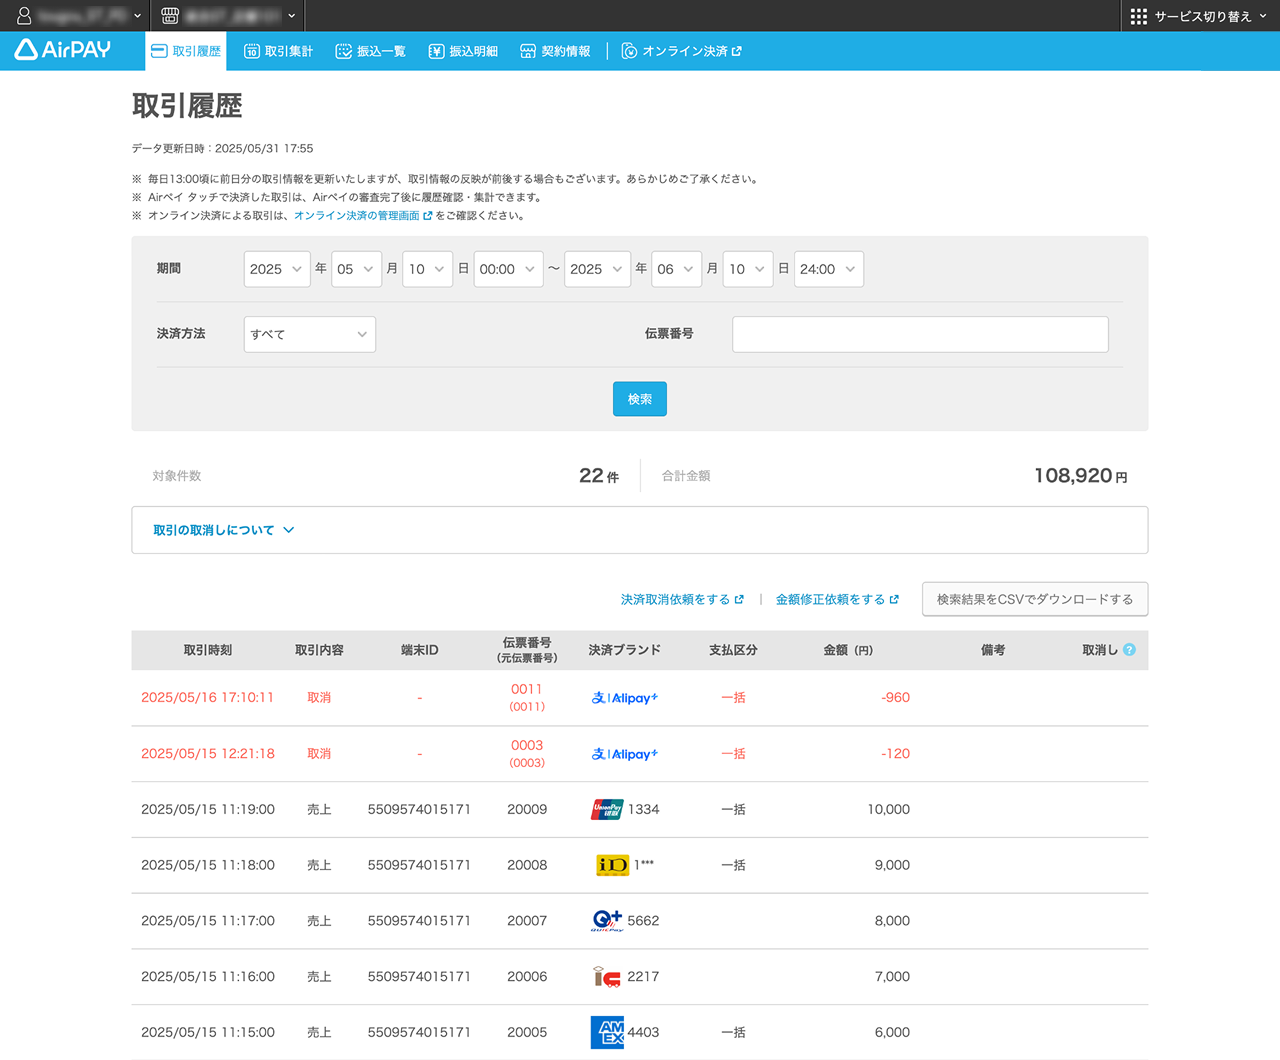Click the AirPAY logo

[63, 50]
